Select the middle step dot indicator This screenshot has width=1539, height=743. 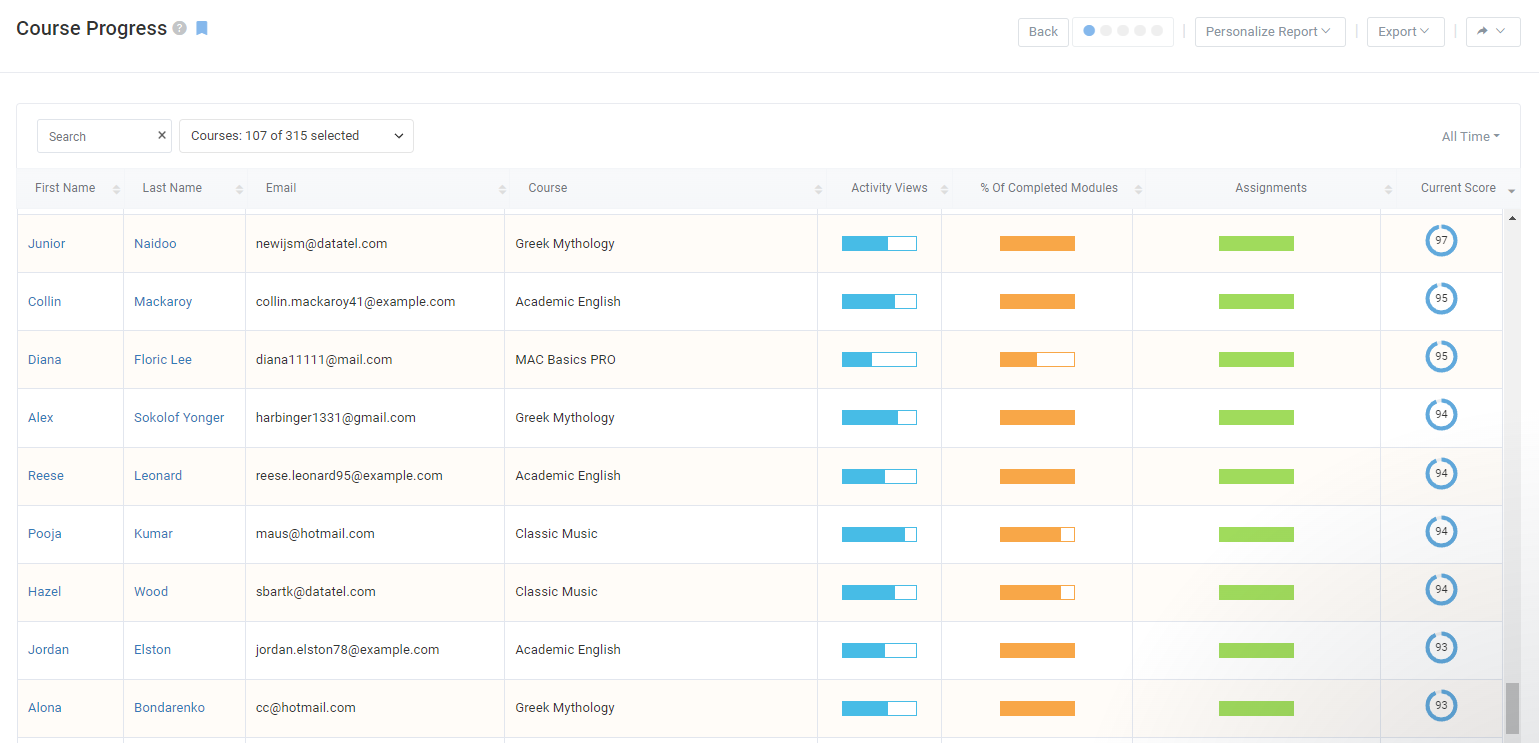point(1123,31)
